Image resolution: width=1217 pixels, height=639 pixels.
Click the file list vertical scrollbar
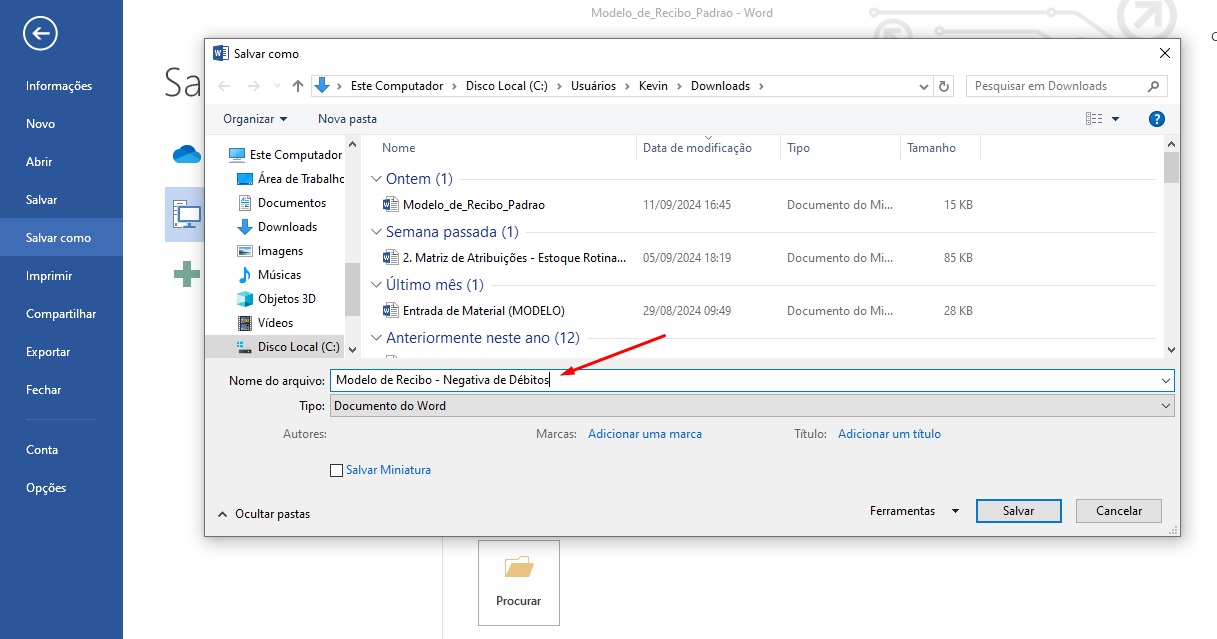click(x=1171, y=250)
